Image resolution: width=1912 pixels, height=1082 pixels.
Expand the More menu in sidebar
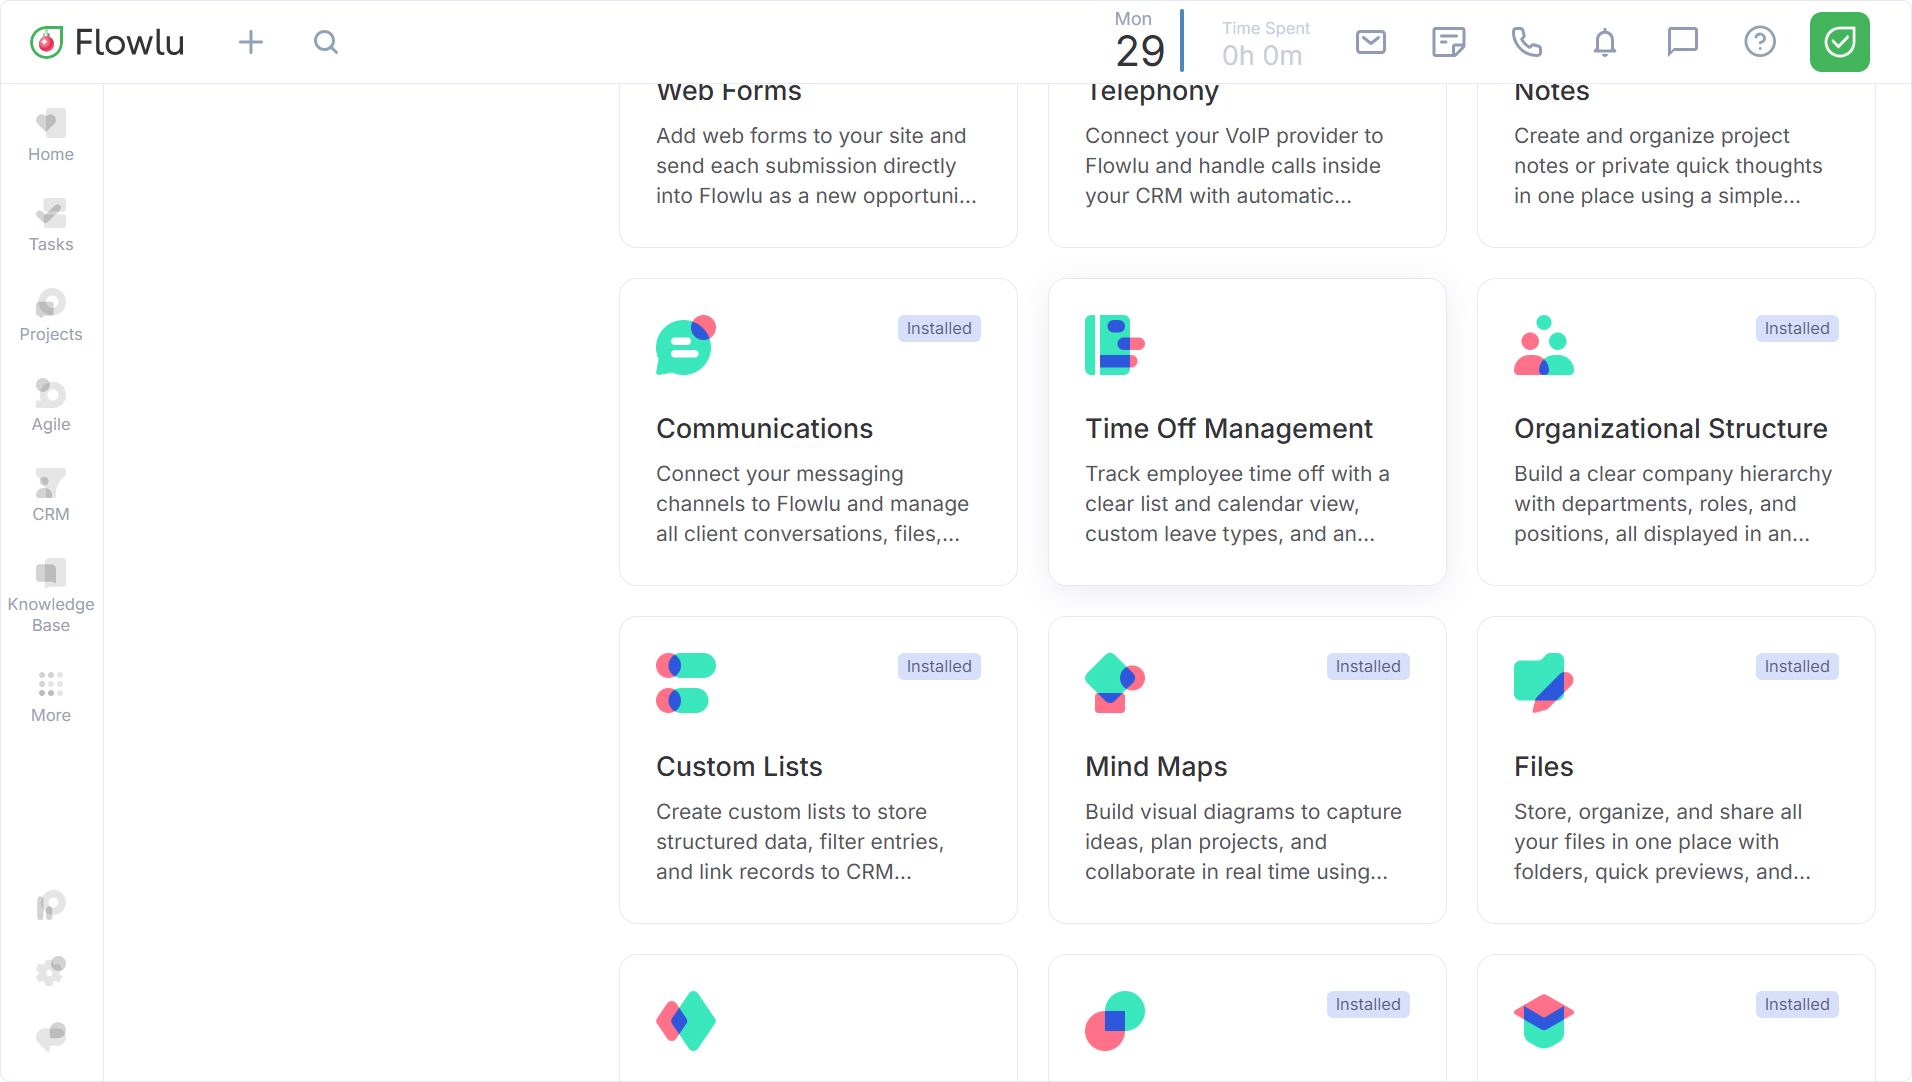pos(51,696)
